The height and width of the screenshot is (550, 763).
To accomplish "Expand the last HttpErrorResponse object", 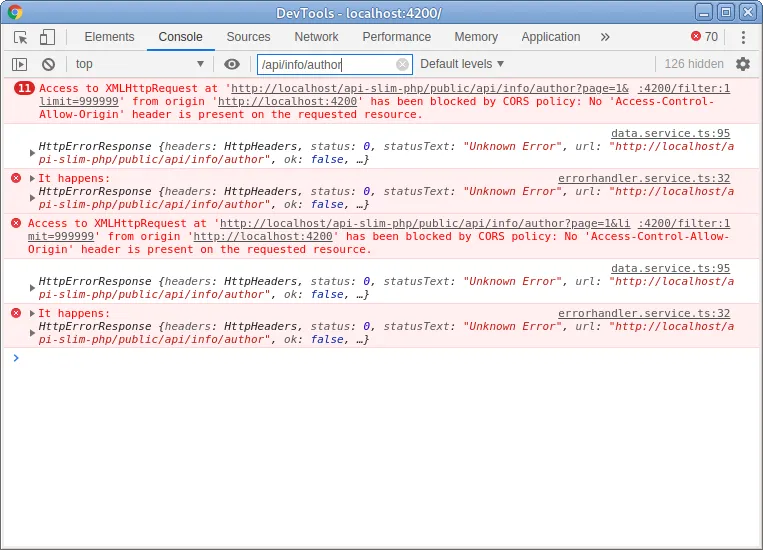I will tap(32, 333).
